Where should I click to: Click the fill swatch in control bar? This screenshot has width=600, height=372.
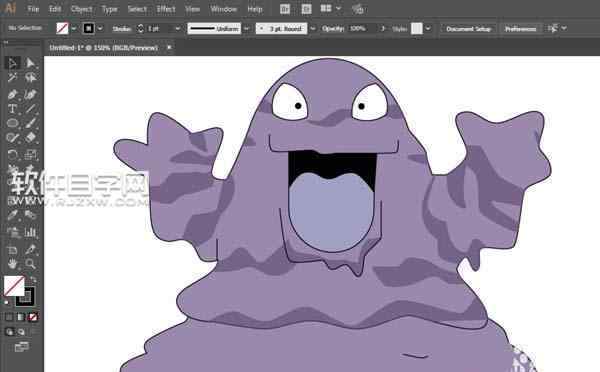point(62,28)
